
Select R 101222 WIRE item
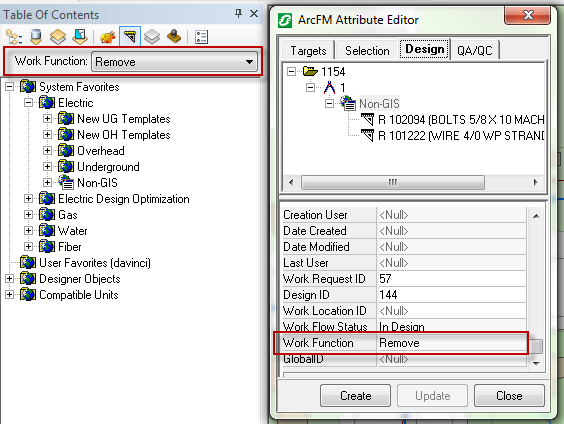(461, 136)
